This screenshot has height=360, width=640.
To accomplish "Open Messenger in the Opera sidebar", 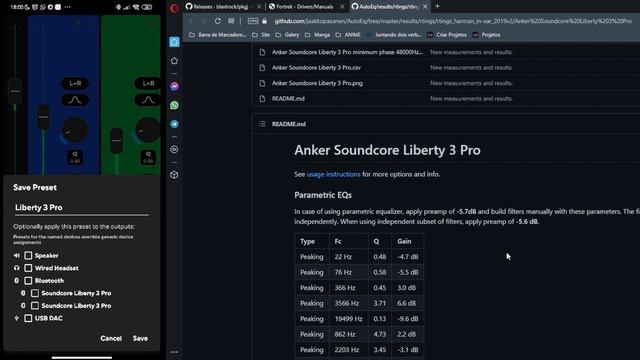I will [174, 87].
